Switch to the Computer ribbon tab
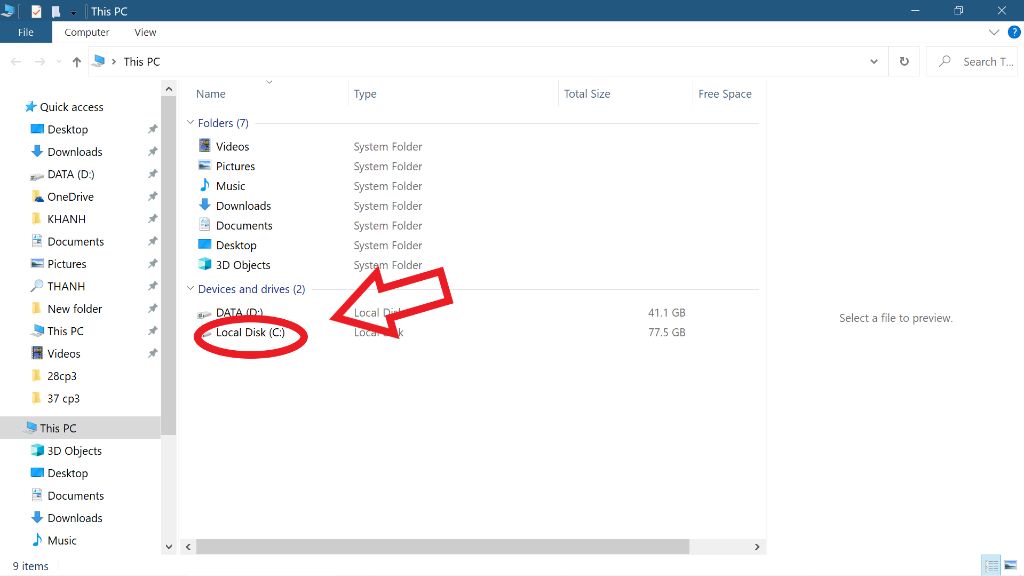This screenshot has width=1024, height=576. (x=86, y=32)
